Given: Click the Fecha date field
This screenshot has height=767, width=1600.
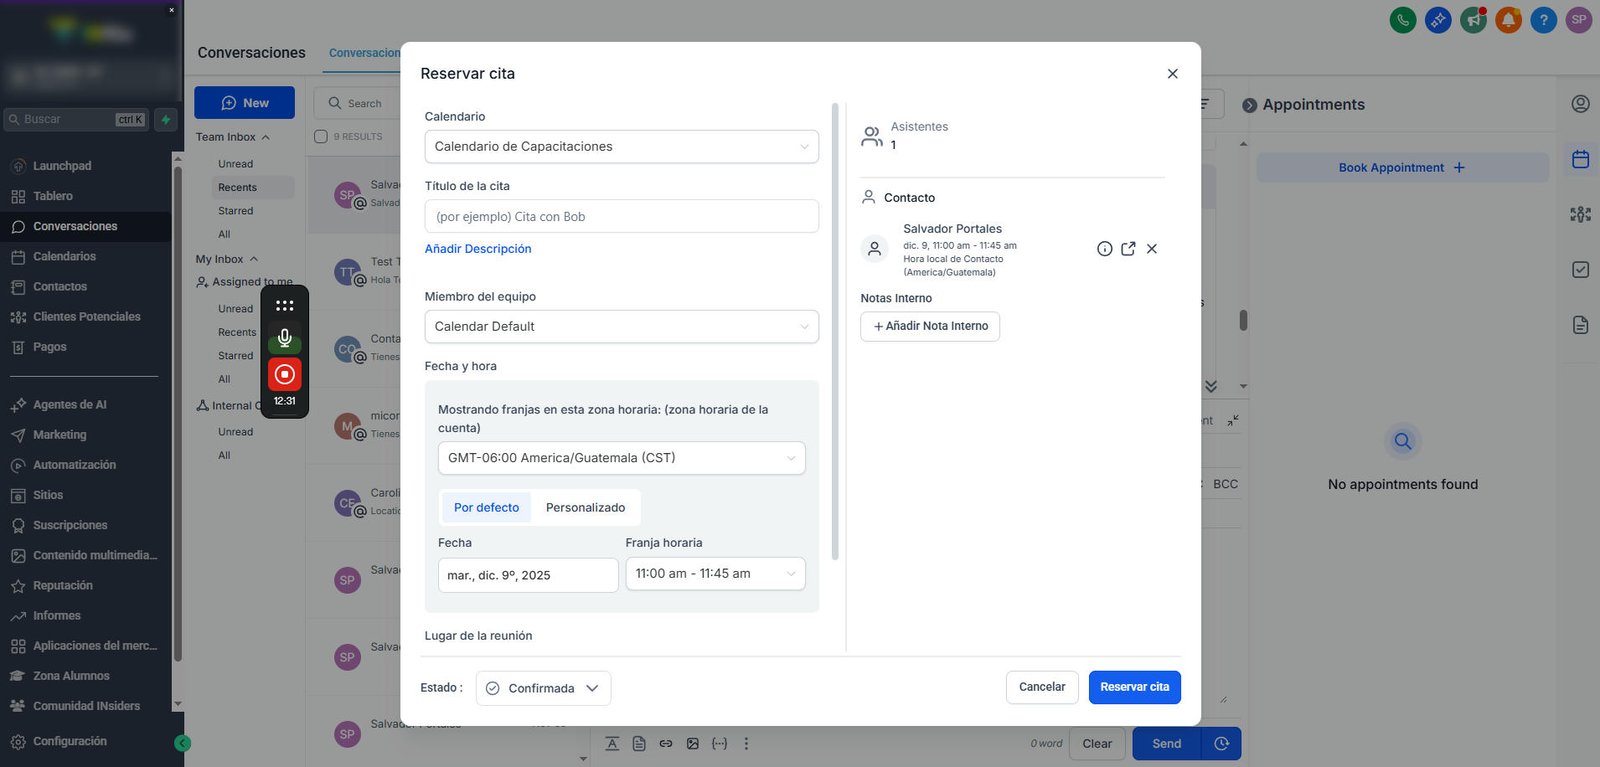Looking at the screenshot, I should [528, 575].
